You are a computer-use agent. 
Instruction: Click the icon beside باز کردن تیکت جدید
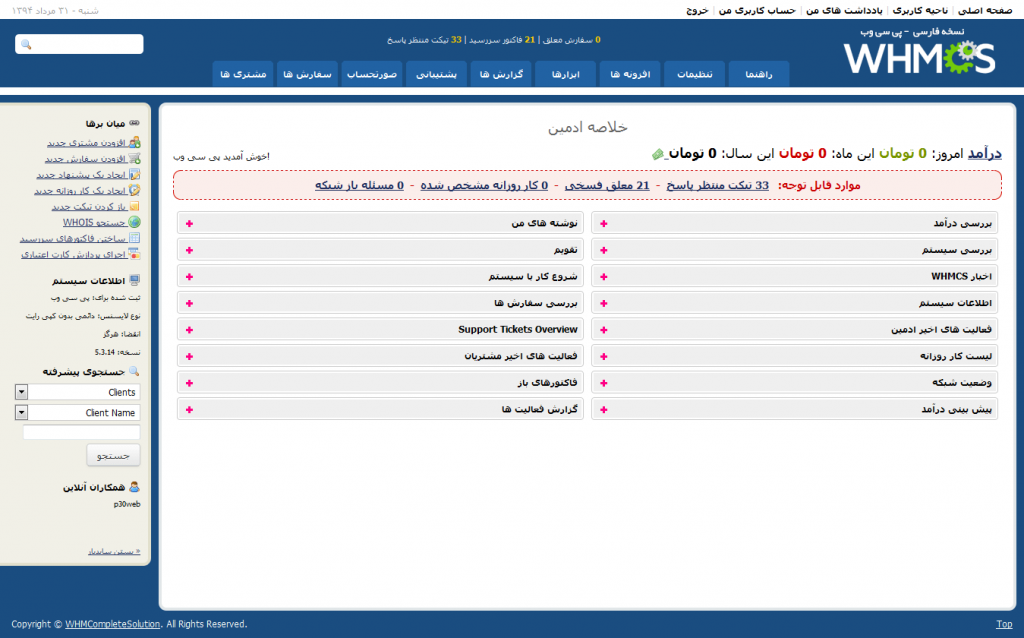coord(135,206)
